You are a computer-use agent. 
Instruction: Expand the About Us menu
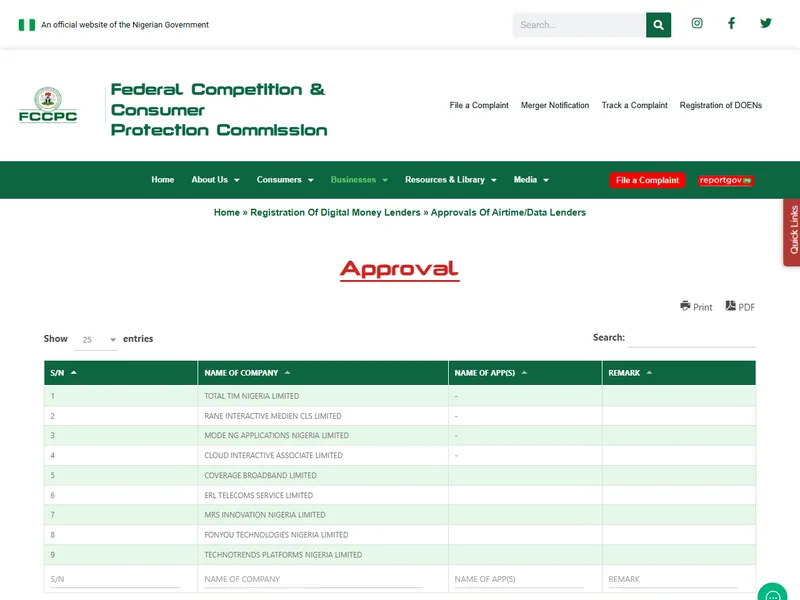coord(215,180)
